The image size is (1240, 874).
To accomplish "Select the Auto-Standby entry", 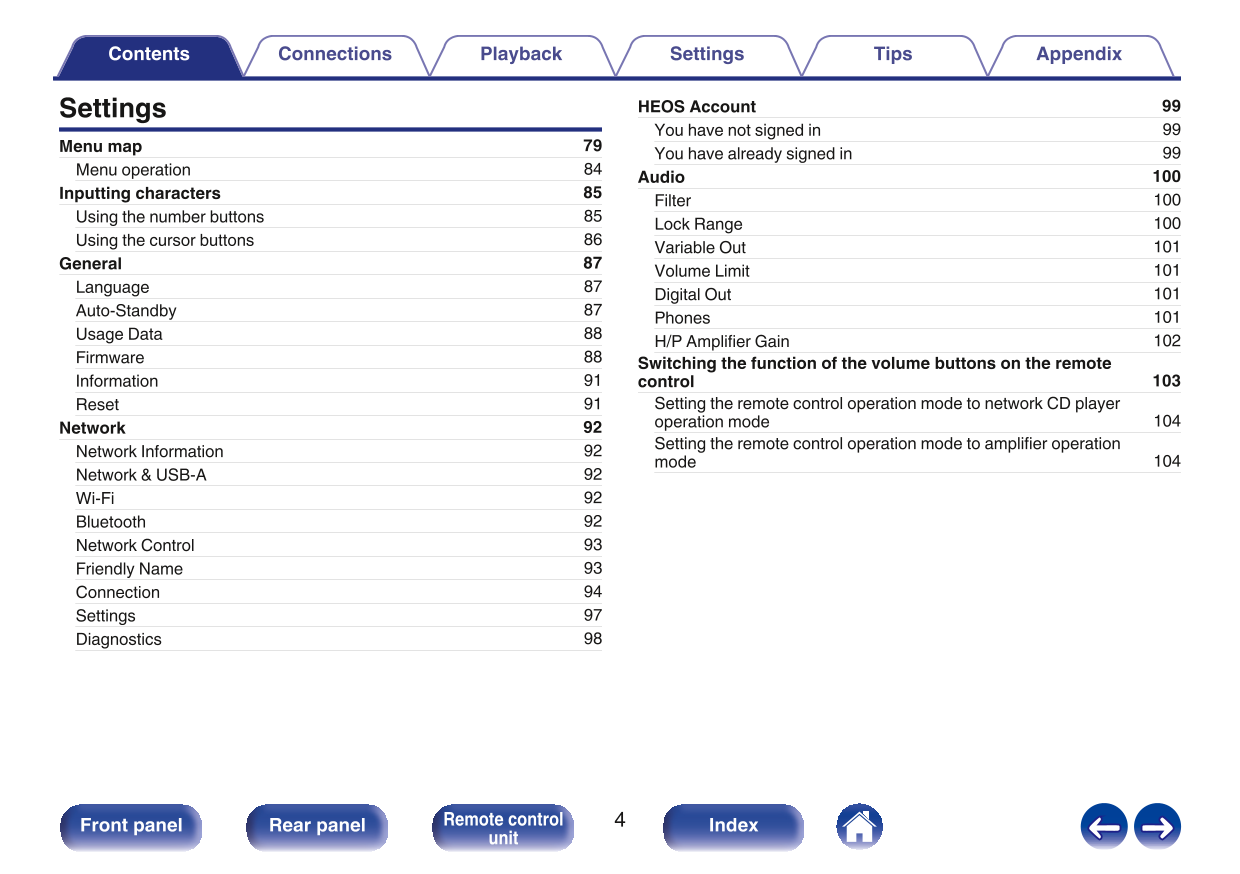I will 126,311.
